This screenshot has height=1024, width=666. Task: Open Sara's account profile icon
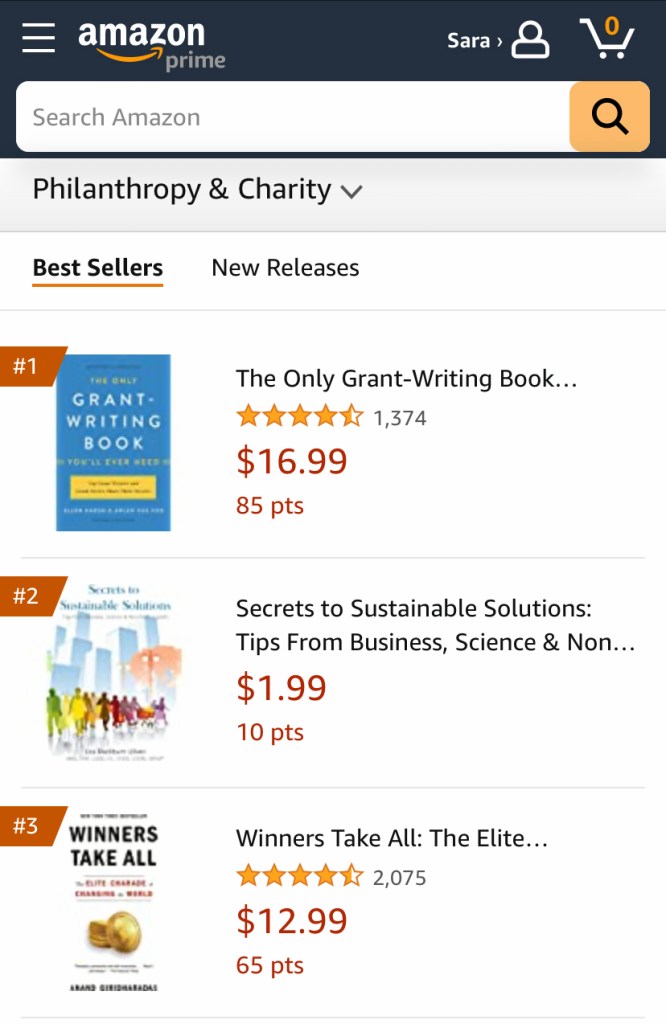point(529,40)
